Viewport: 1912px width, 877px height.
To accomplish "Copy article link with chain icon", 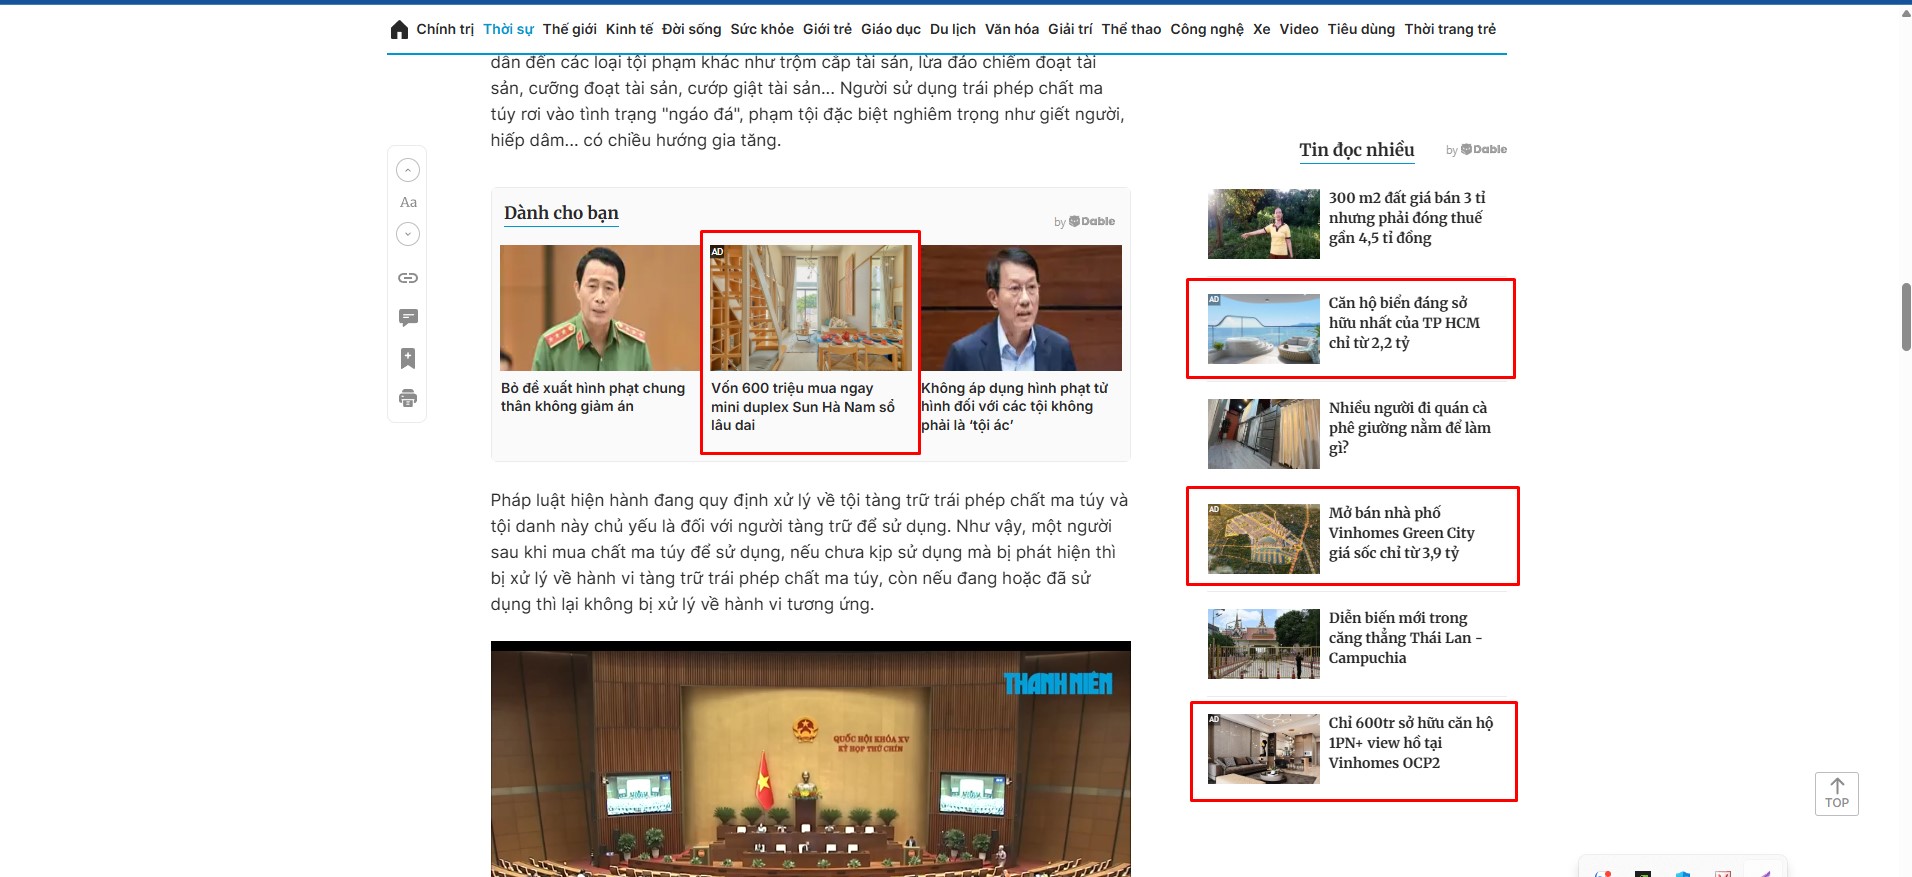I will (x=408, y=278).
